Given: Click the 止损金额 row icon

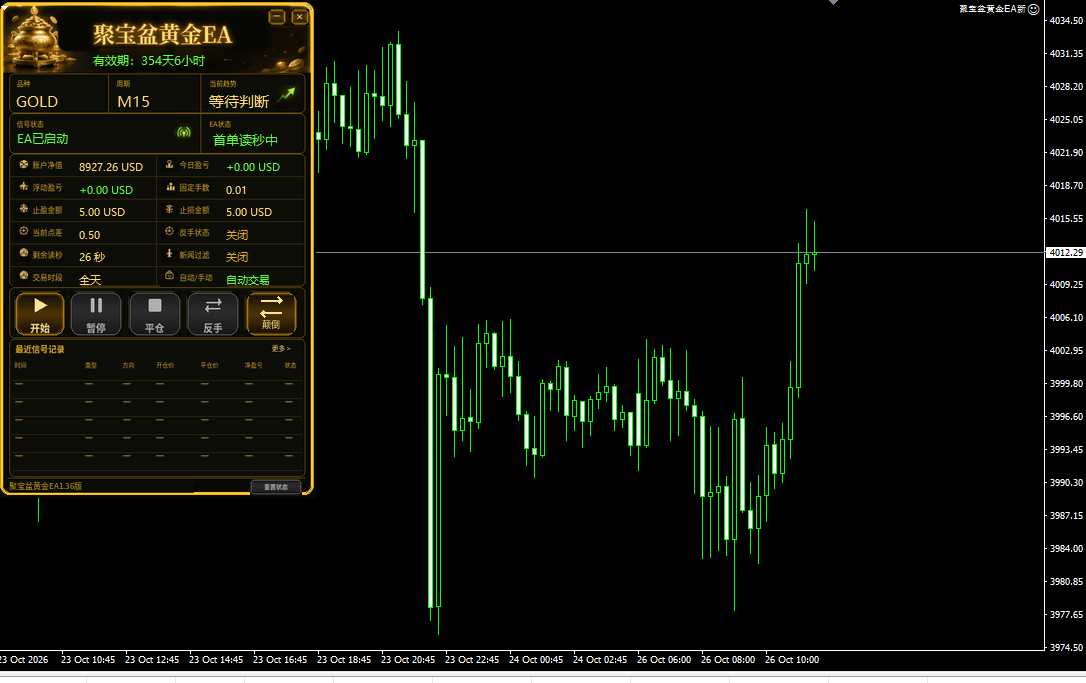Looking at the screenshot, I should point(170,209).
